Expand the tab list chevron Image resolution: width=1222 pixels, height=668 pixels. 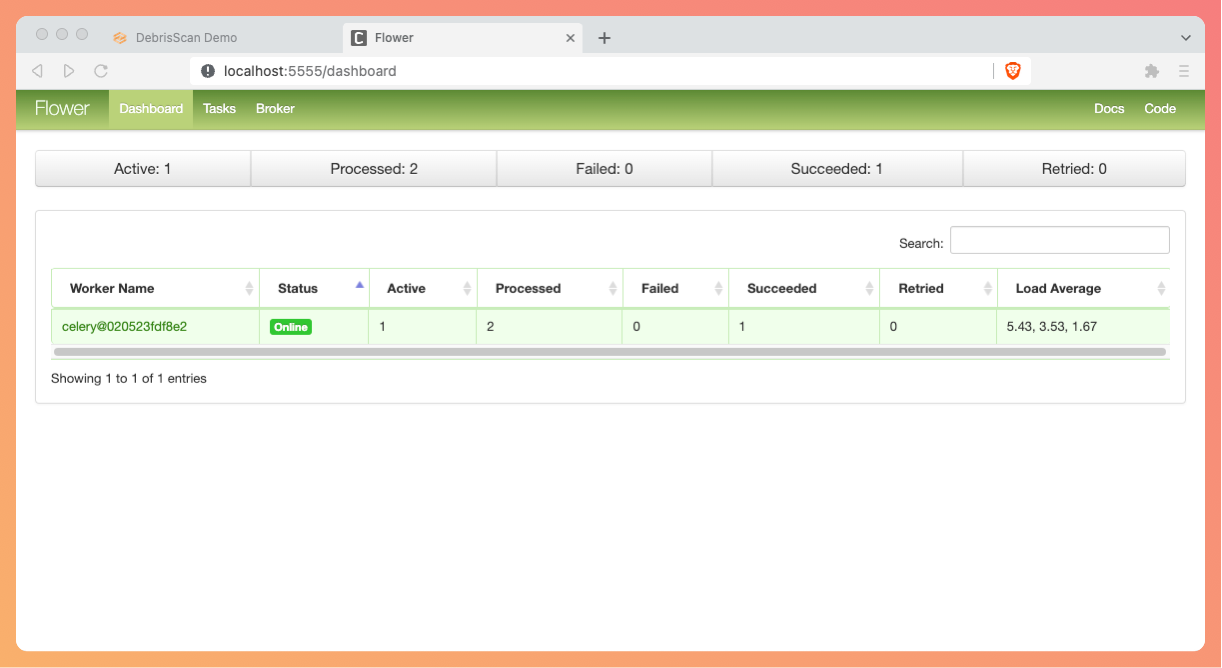[x=1186, y=38]
